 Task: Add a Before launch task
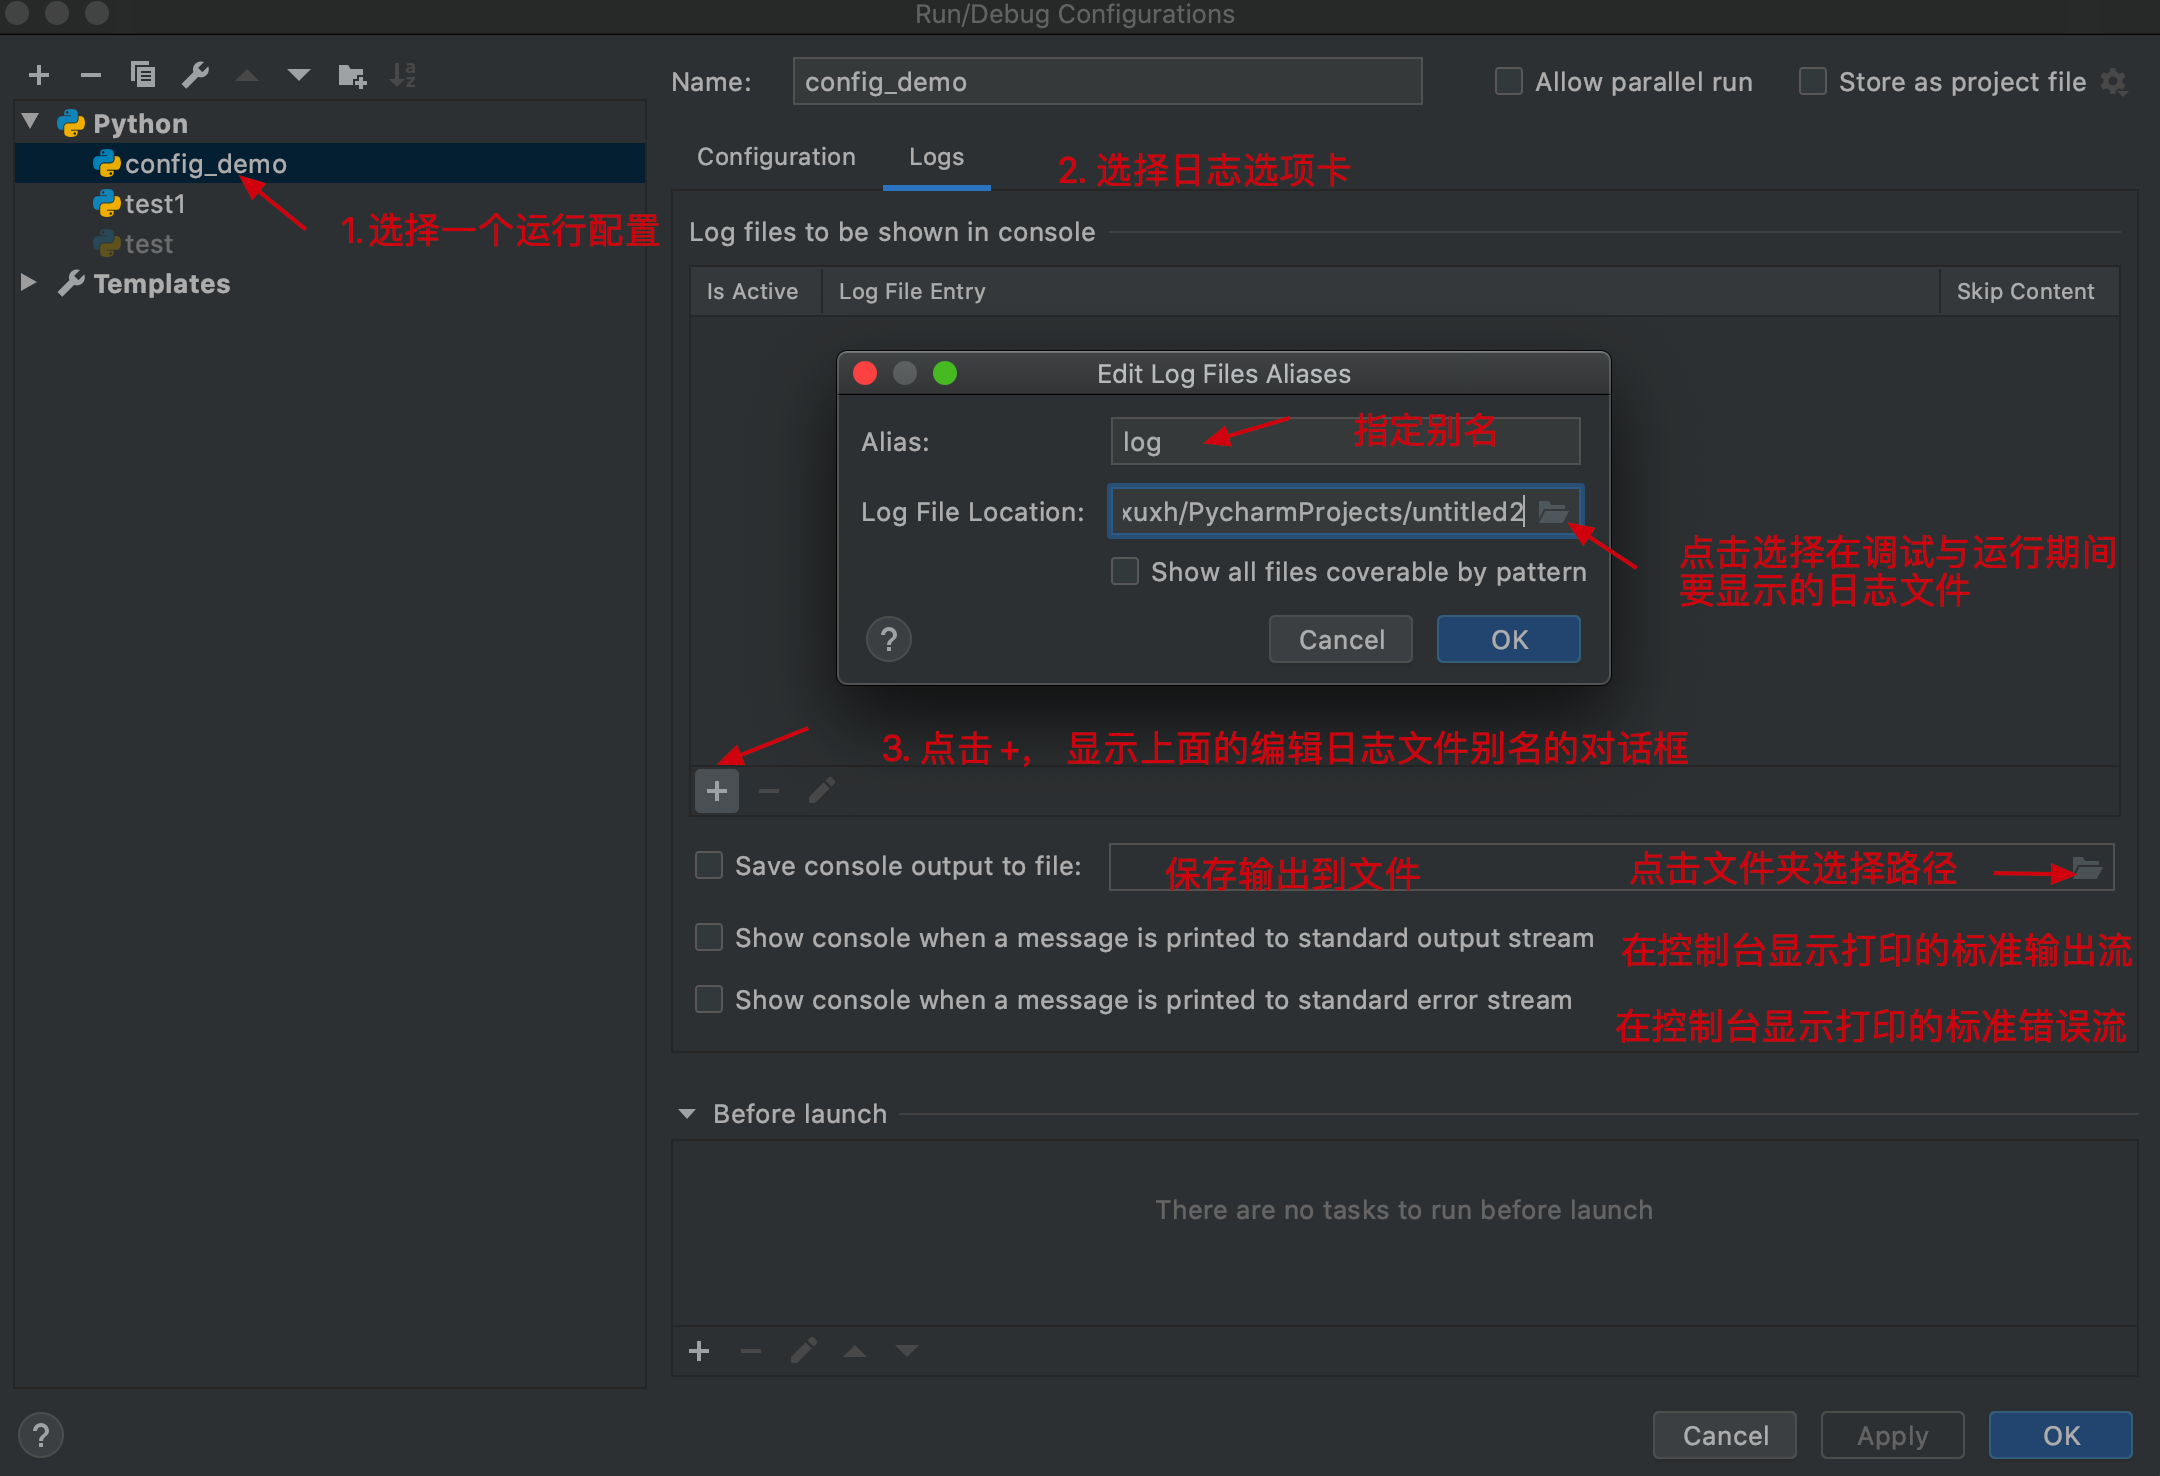click(699, 1351)
